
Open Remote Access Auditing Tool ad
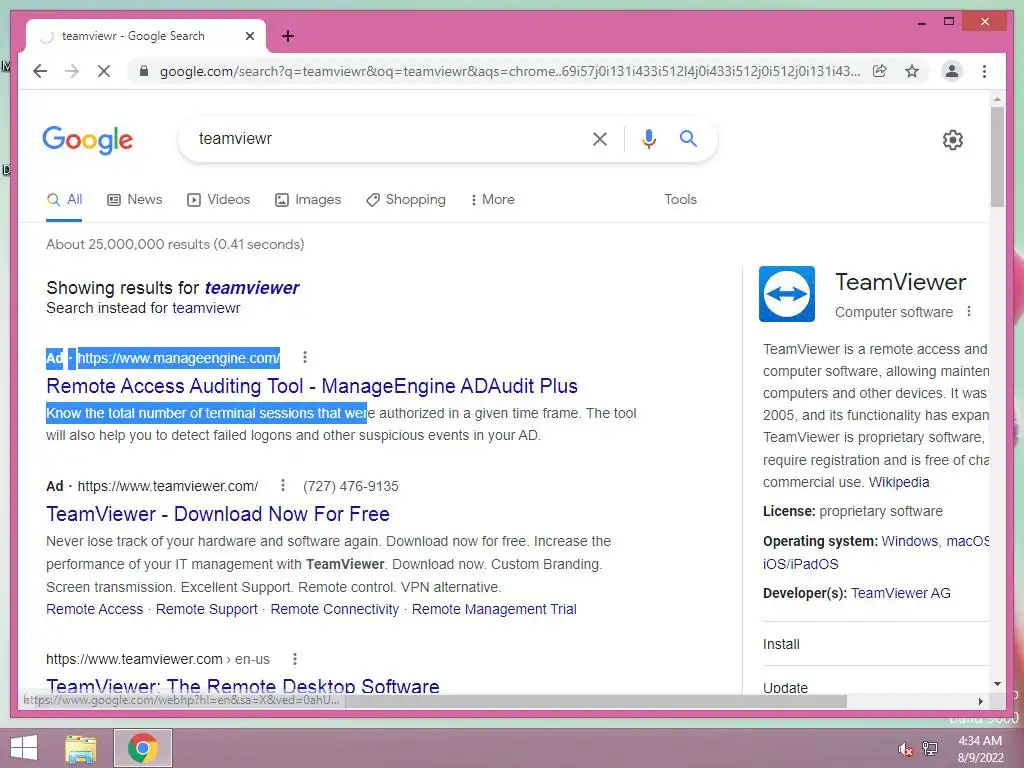click(312, 386)
